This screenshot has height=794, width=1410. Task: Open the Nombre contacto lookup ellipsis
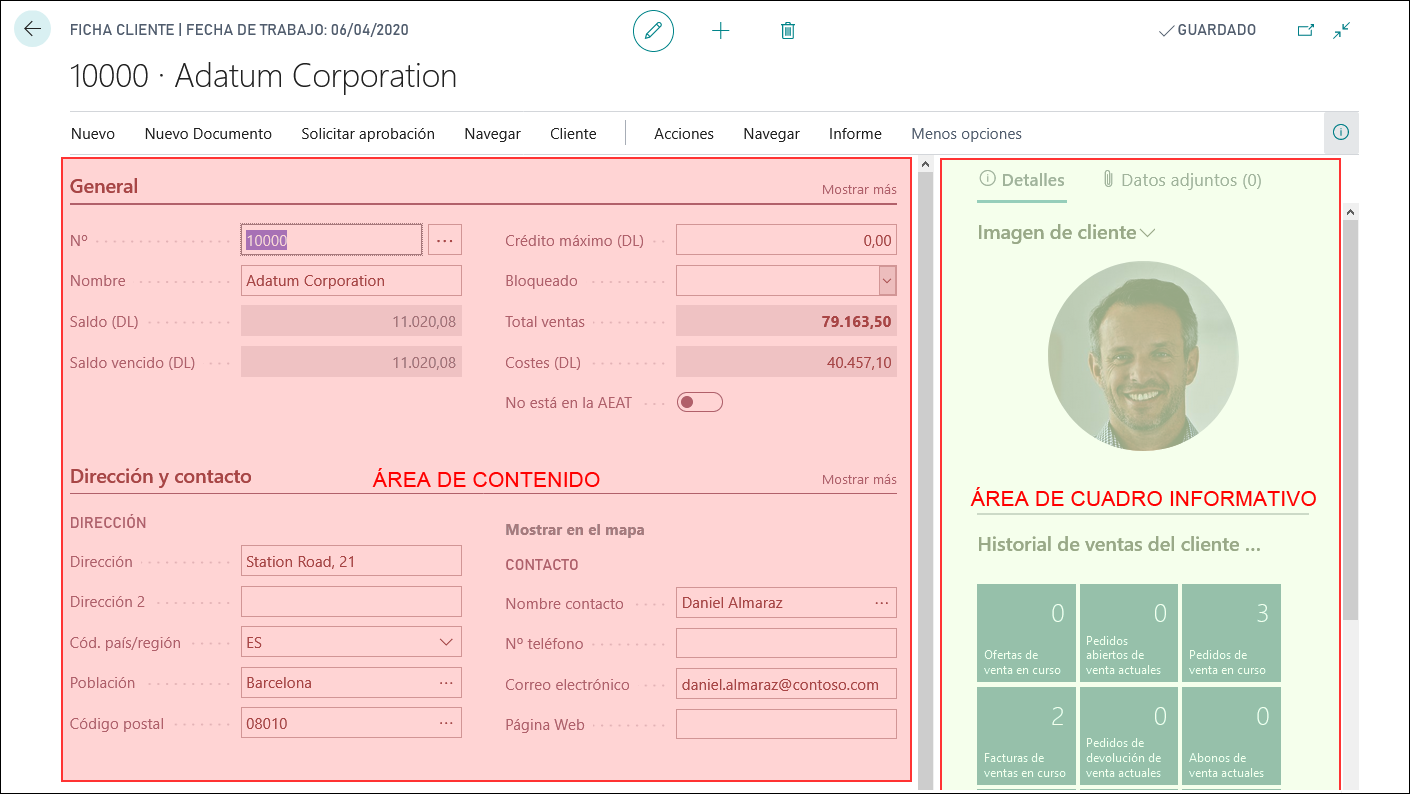[881, 603]
